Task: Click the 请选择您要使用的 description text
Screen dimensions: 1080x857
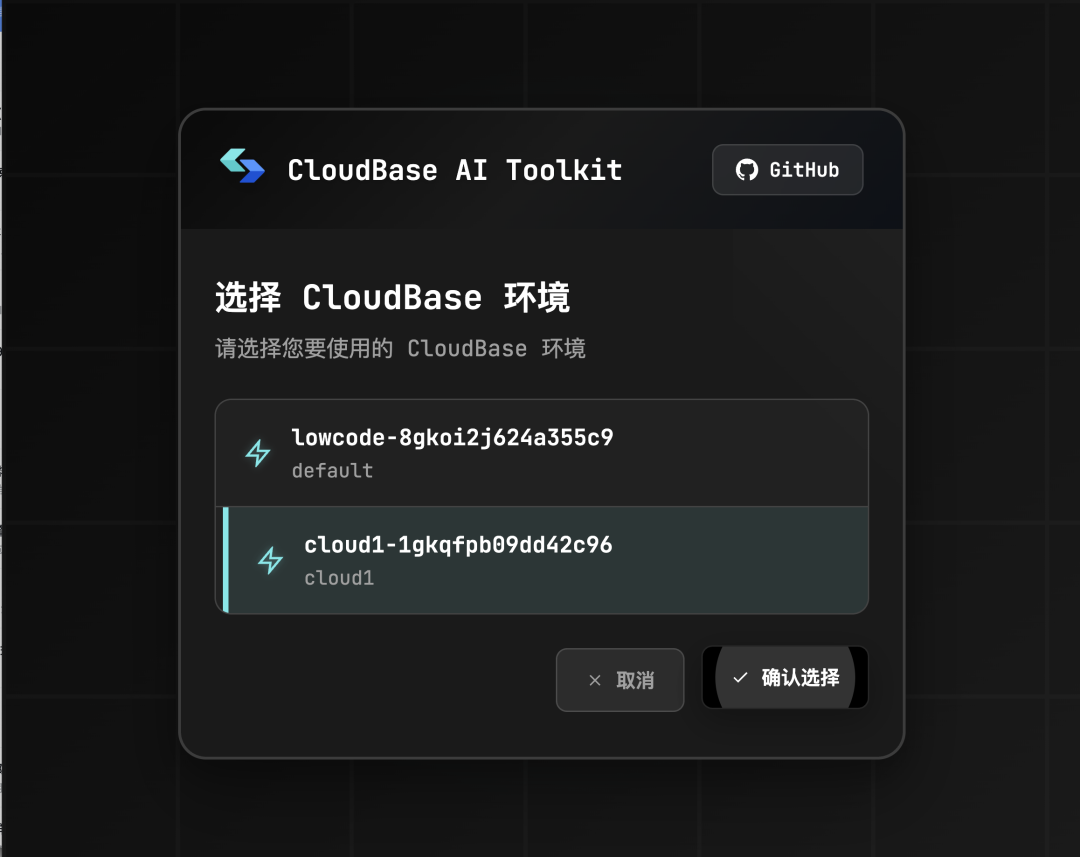Action: pyautogui.click(x=304, y=348)
